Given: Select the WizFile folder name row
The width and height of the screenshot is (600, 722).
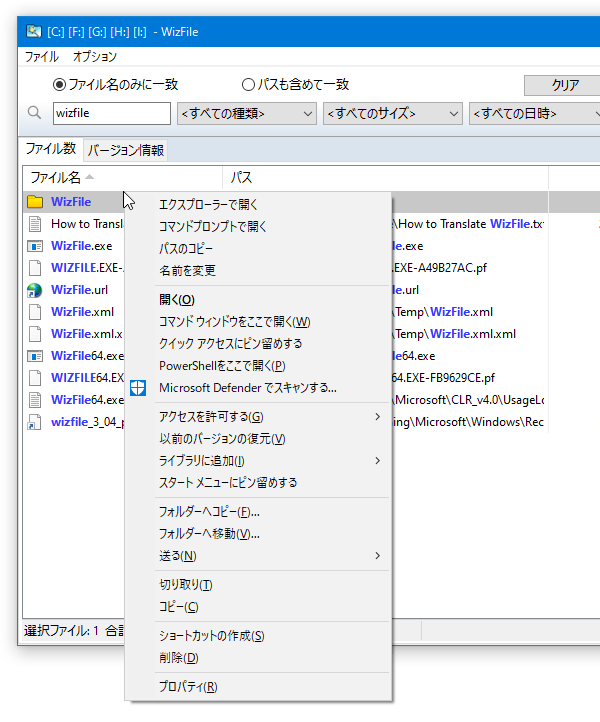Looking at the screenshot, I should [x=71, y=202].
